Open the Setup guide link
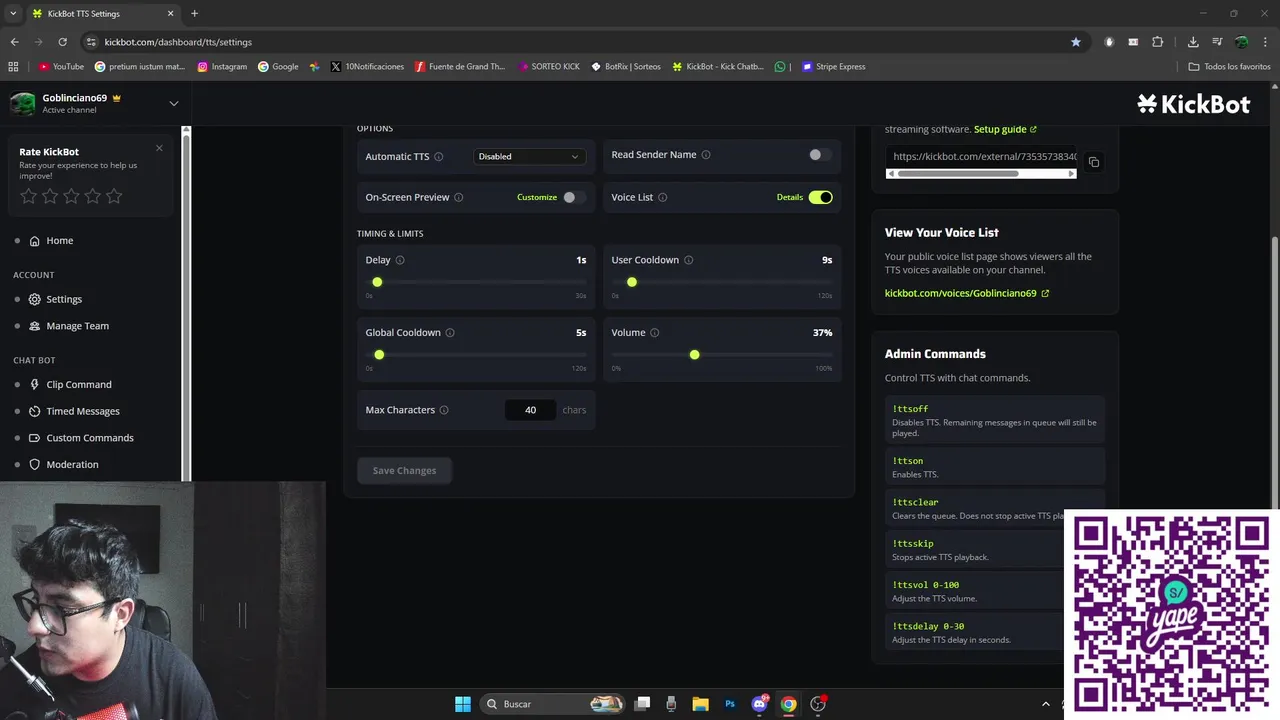Viewport: 1280px width, 720px height. coord(1005,129)
